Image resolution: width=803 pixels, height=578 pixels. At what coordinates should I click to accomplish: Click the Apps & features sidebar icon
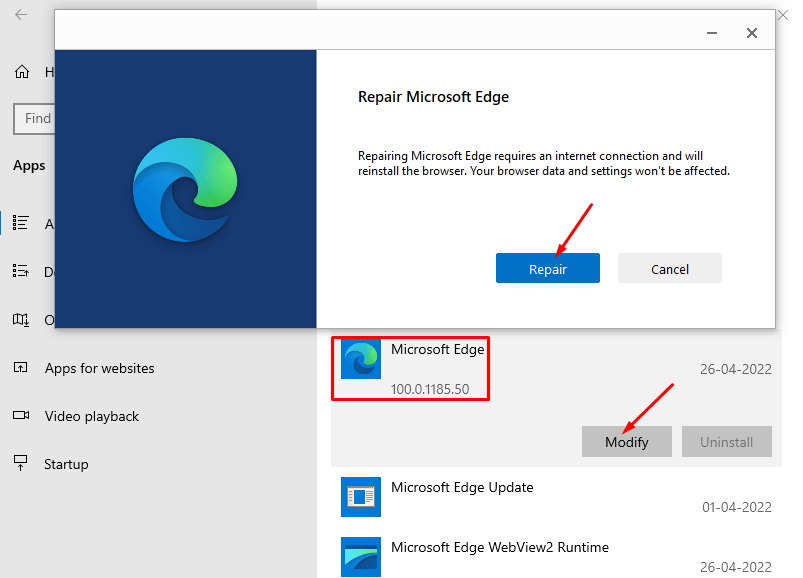tap(21, 223)
